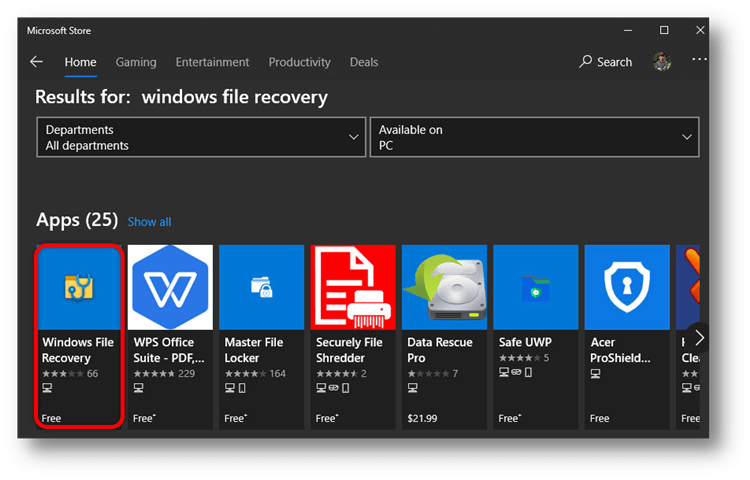Click the Windows File Recovery title
Viewport: 750px width, 480px height.
[78, 350]
